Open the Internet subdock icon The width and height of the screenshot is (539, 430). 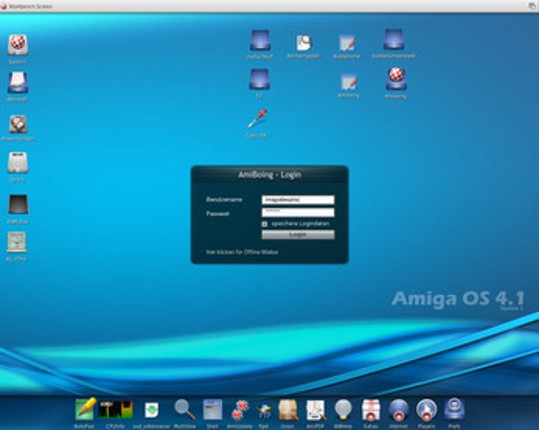(398, 410)
